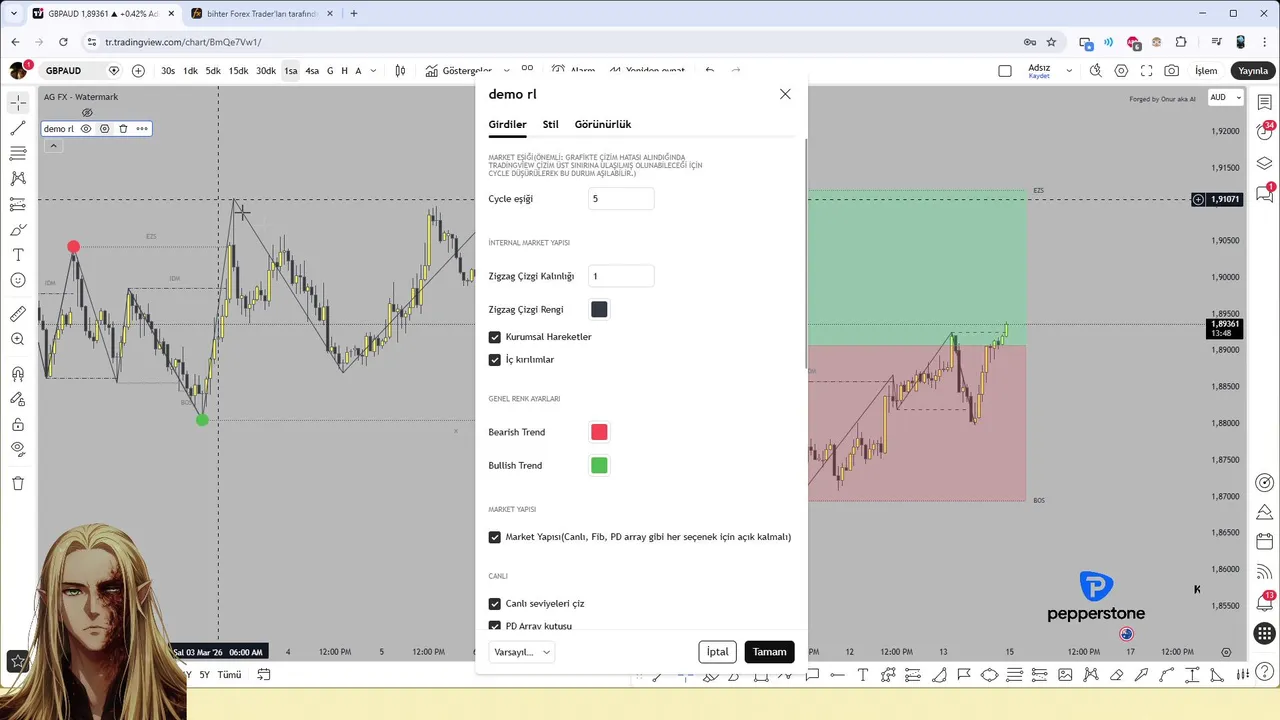Expand the timeframe interval dropdown arrow
This screenshot has width=1280, height=720.
click(x=374, y=71)
